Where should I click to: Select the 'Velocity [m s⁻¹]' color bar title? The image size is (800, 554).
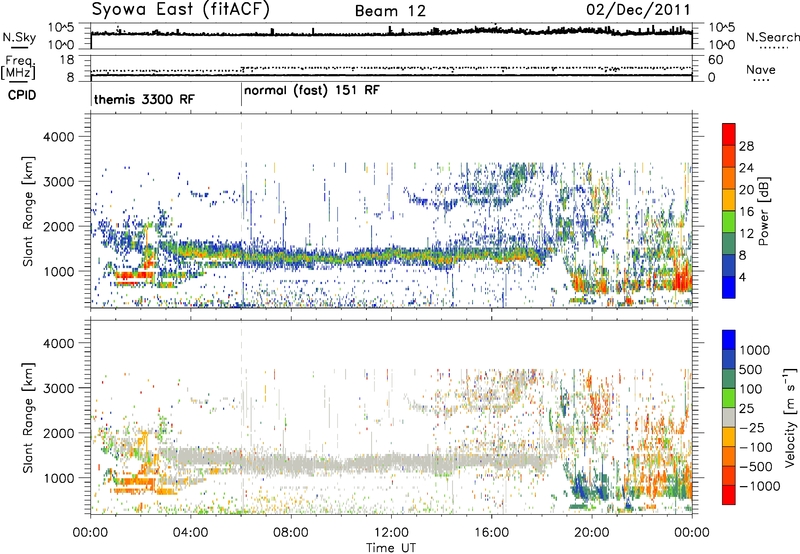(x=790, y=417)
